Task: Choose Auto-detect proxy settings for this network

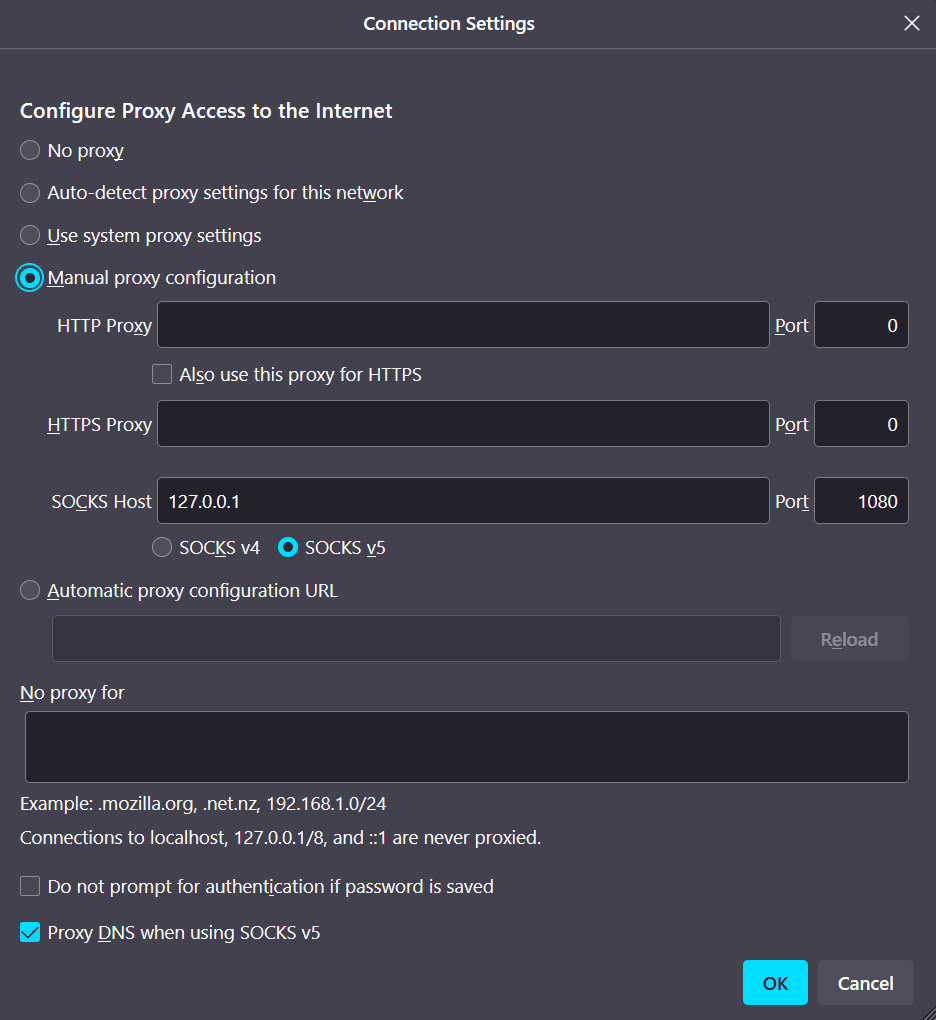Action: pyautogui.click(x=30, y=193)
